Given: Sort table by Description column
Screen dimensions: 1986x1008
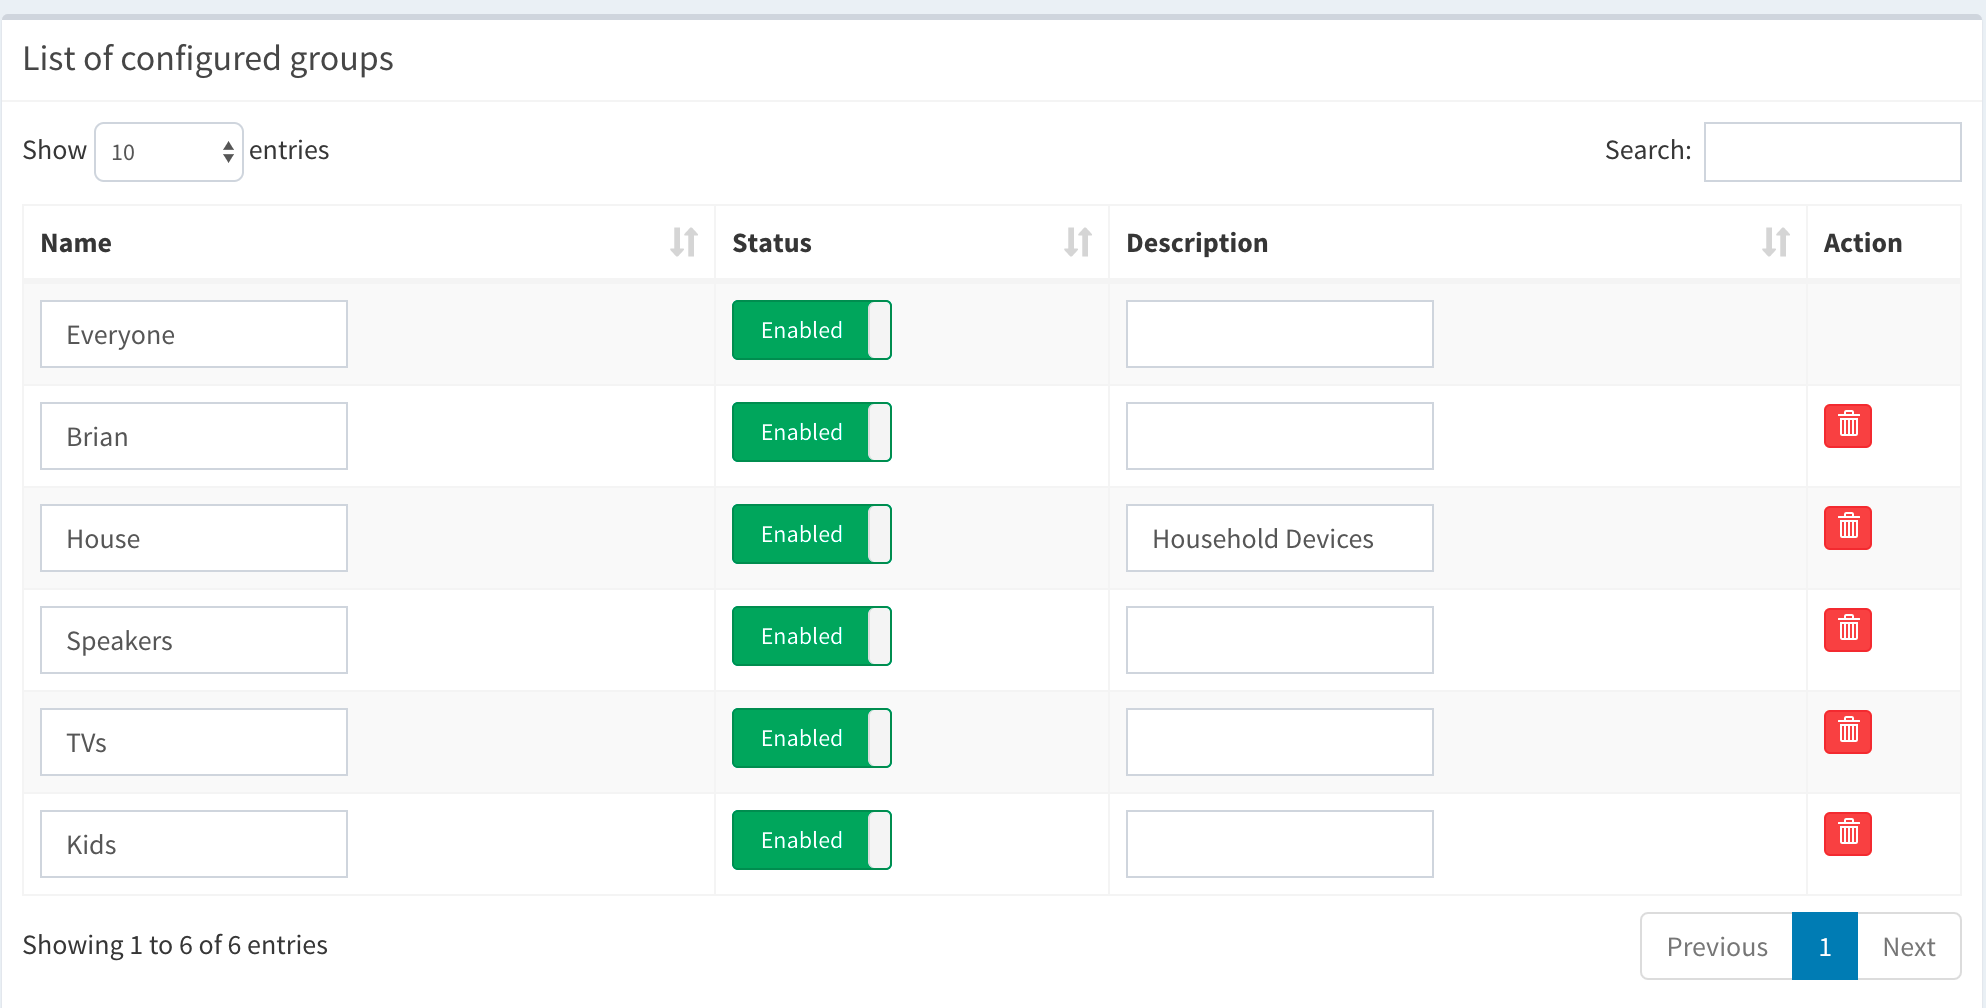Looking at the screenshot, I should (1458, 243).
